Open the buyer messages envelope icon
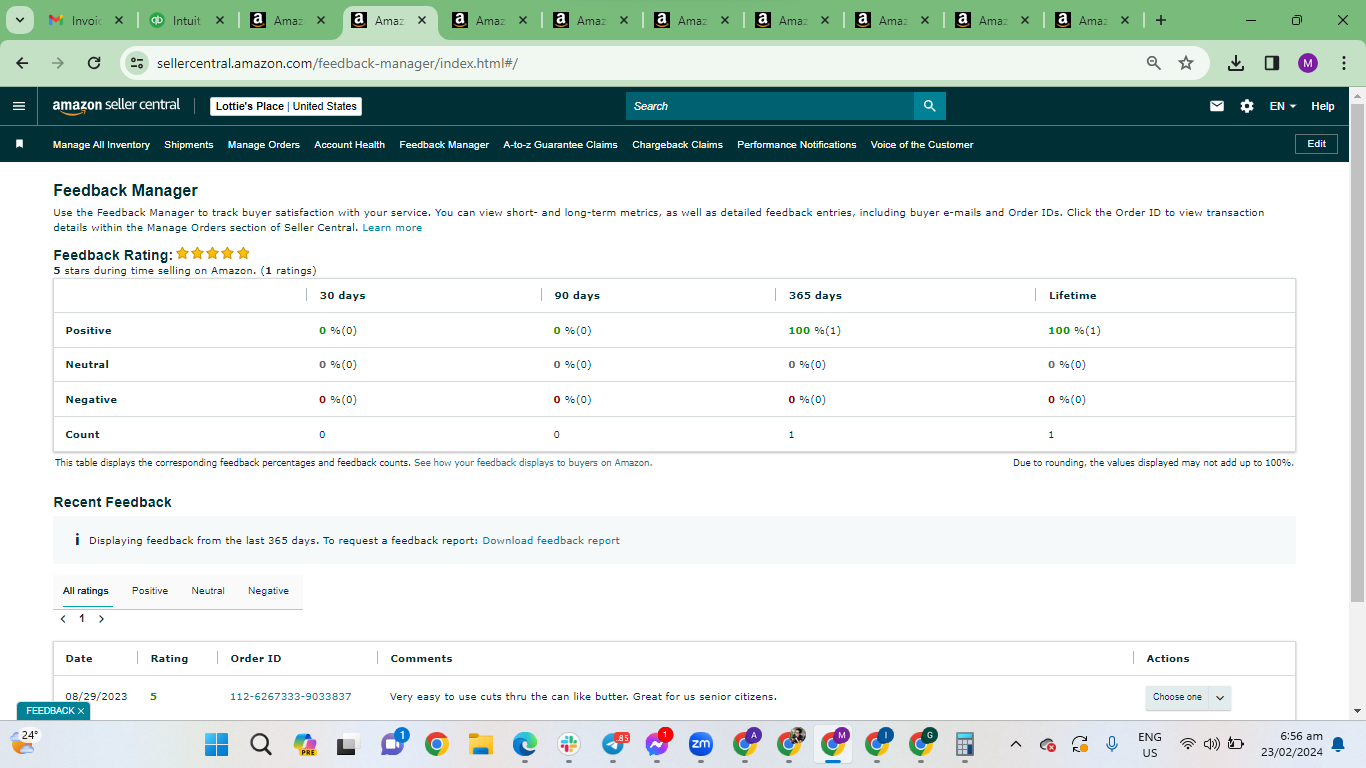Image resolution: width=1366 pixels, height=768 pixels. click(x=1217, y=106)
